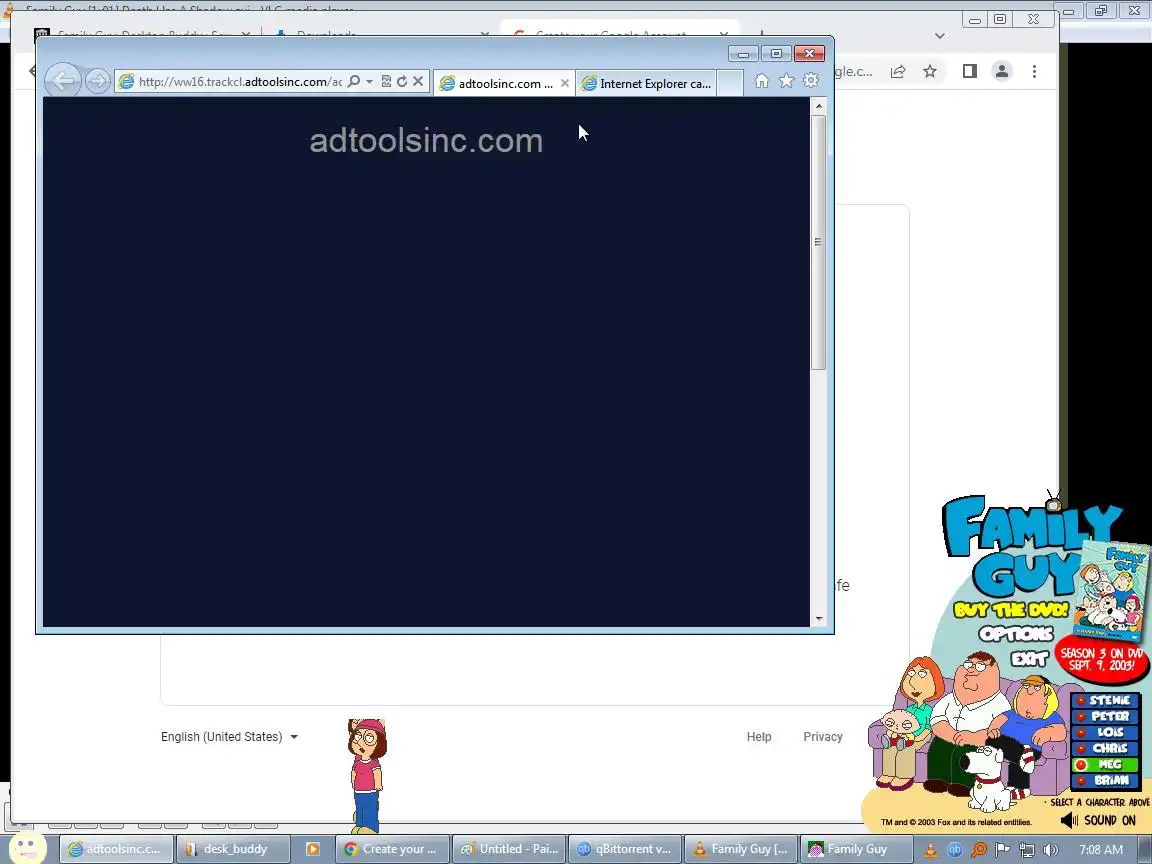
Task: Select the Brian character
Action: pos(1105,781)
